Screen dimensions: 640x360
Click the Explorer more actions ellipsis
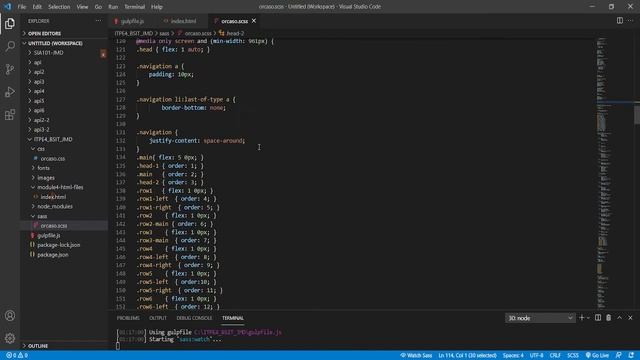(98, 21)
